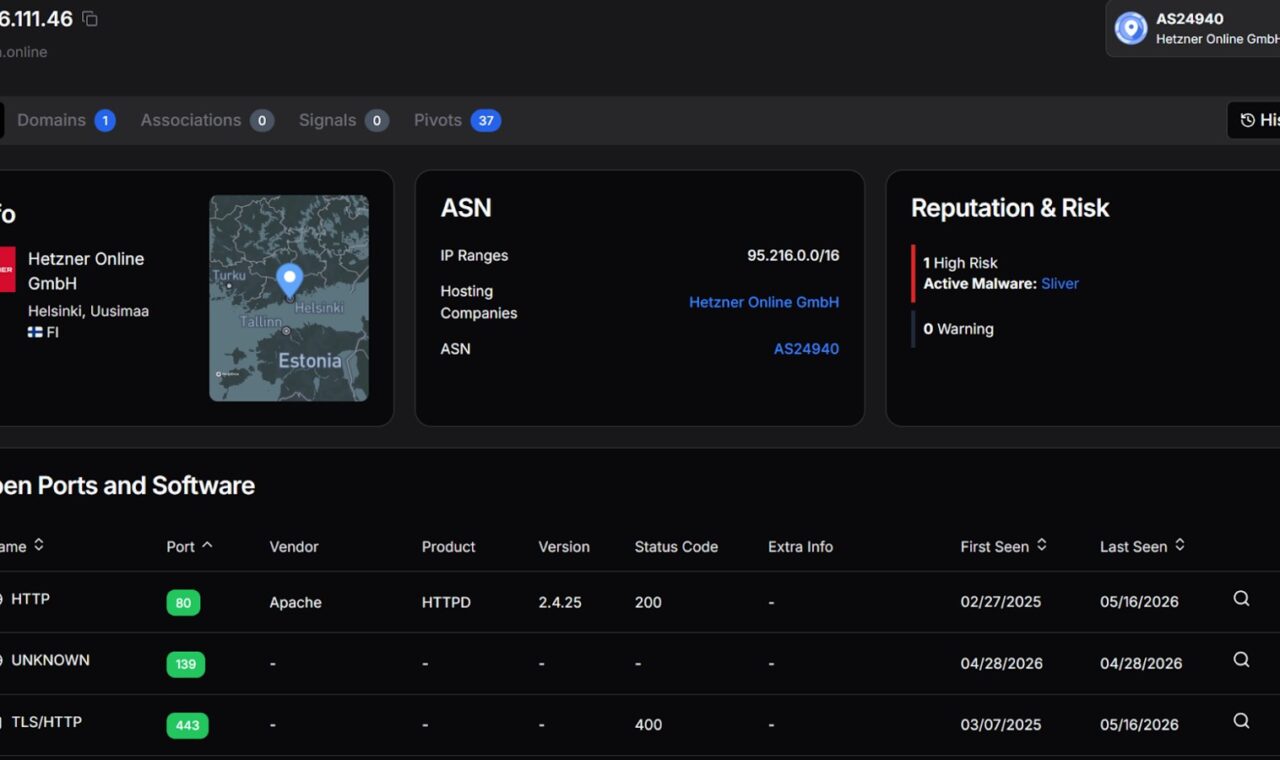Image resolution: width=1280 pixels, height=760 pixels.
Task: Click the Product column header
Action: (x=448, y=547)
